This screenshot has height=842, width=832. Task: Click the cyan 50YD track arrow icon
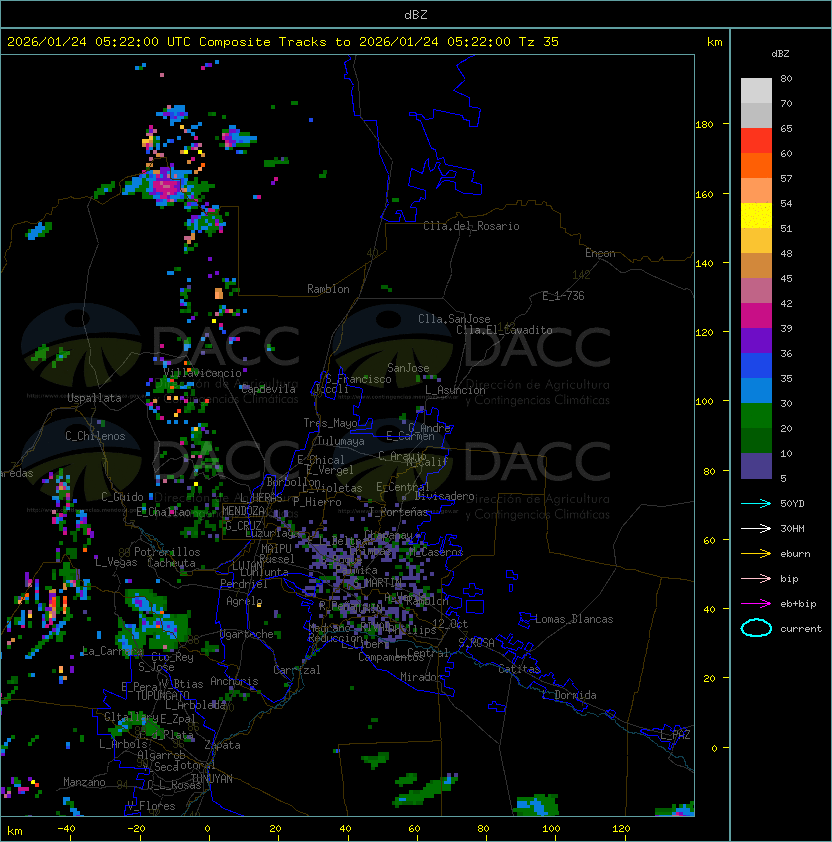(756, 504)
